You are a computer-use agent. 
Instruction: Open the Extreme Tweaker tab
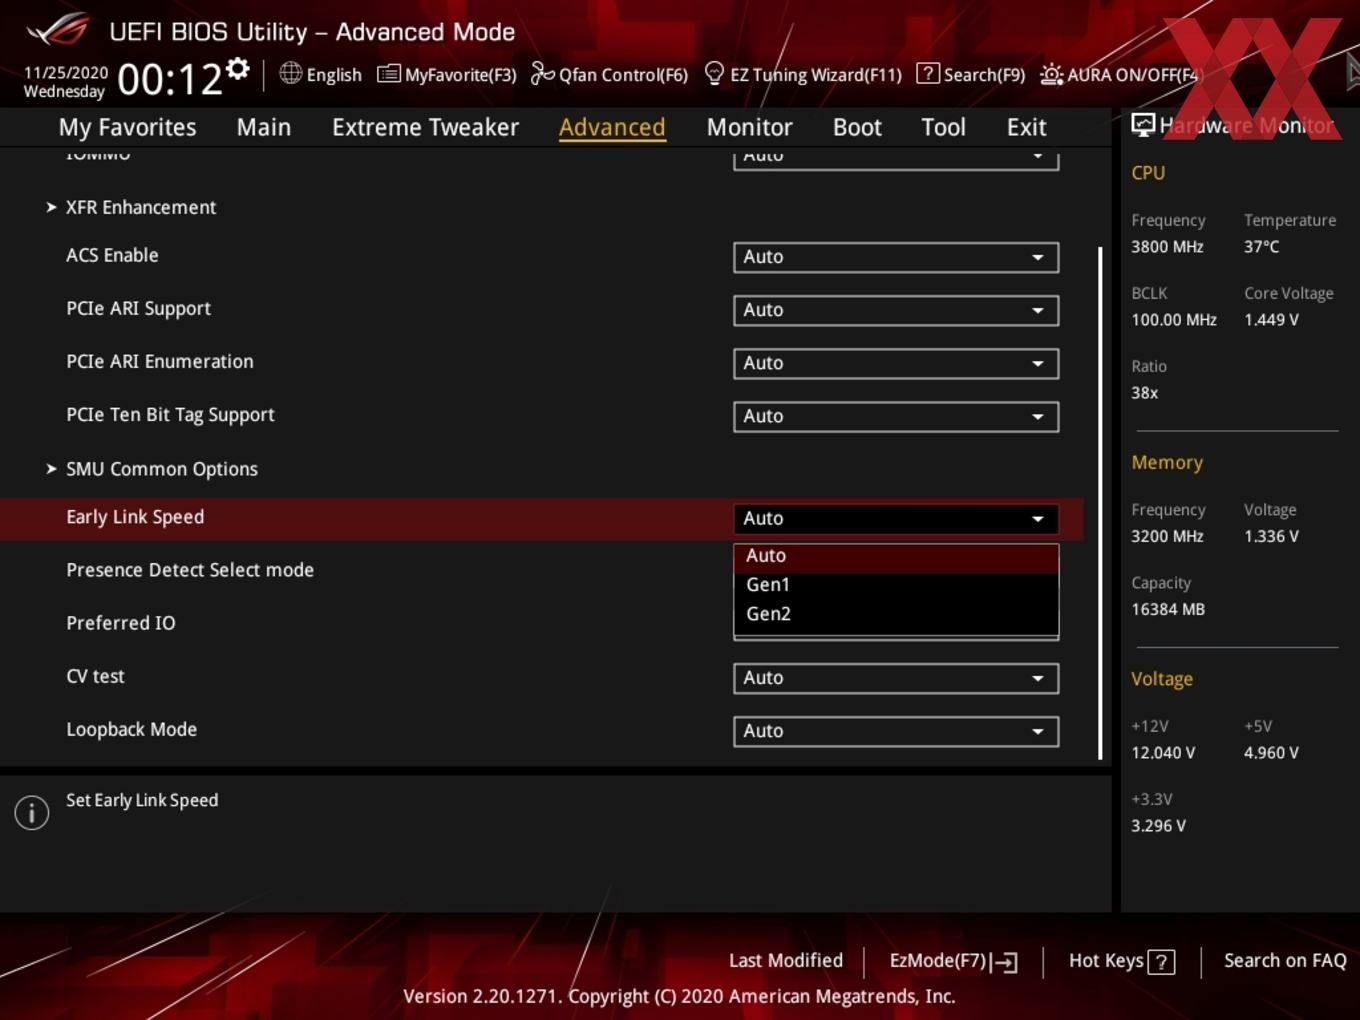click(x=425, y=127)
